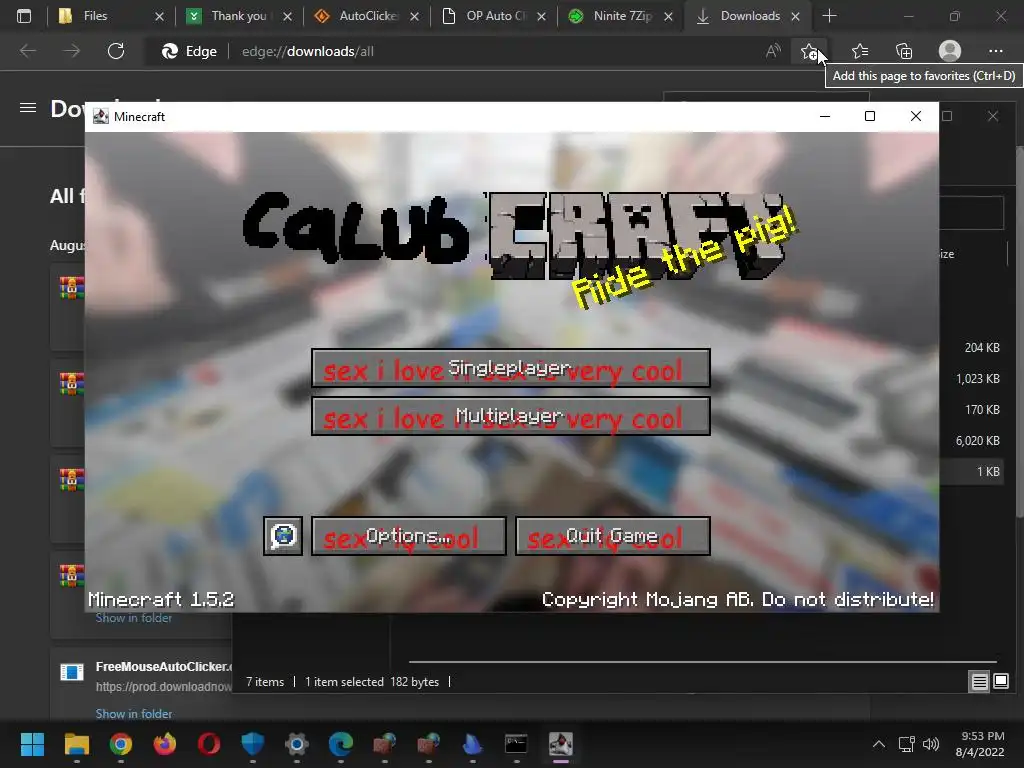Open Windows Security shield from taskbar
This screenshot has height=768, width=1024.
tap(252, 744)
